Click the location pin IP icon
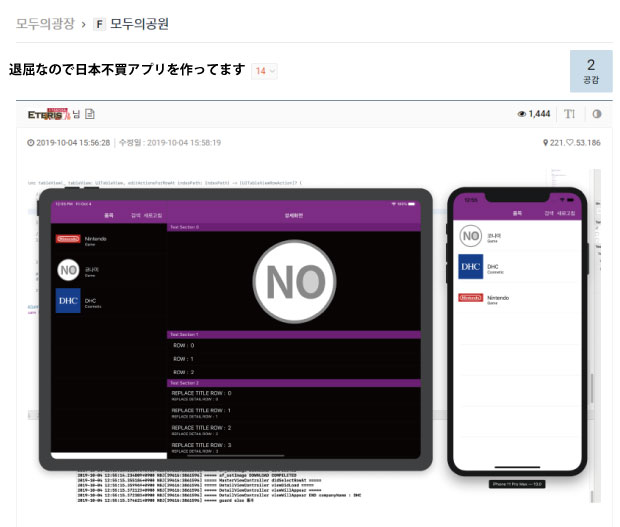This screenshot has width=620, height=527. [545, 143]
